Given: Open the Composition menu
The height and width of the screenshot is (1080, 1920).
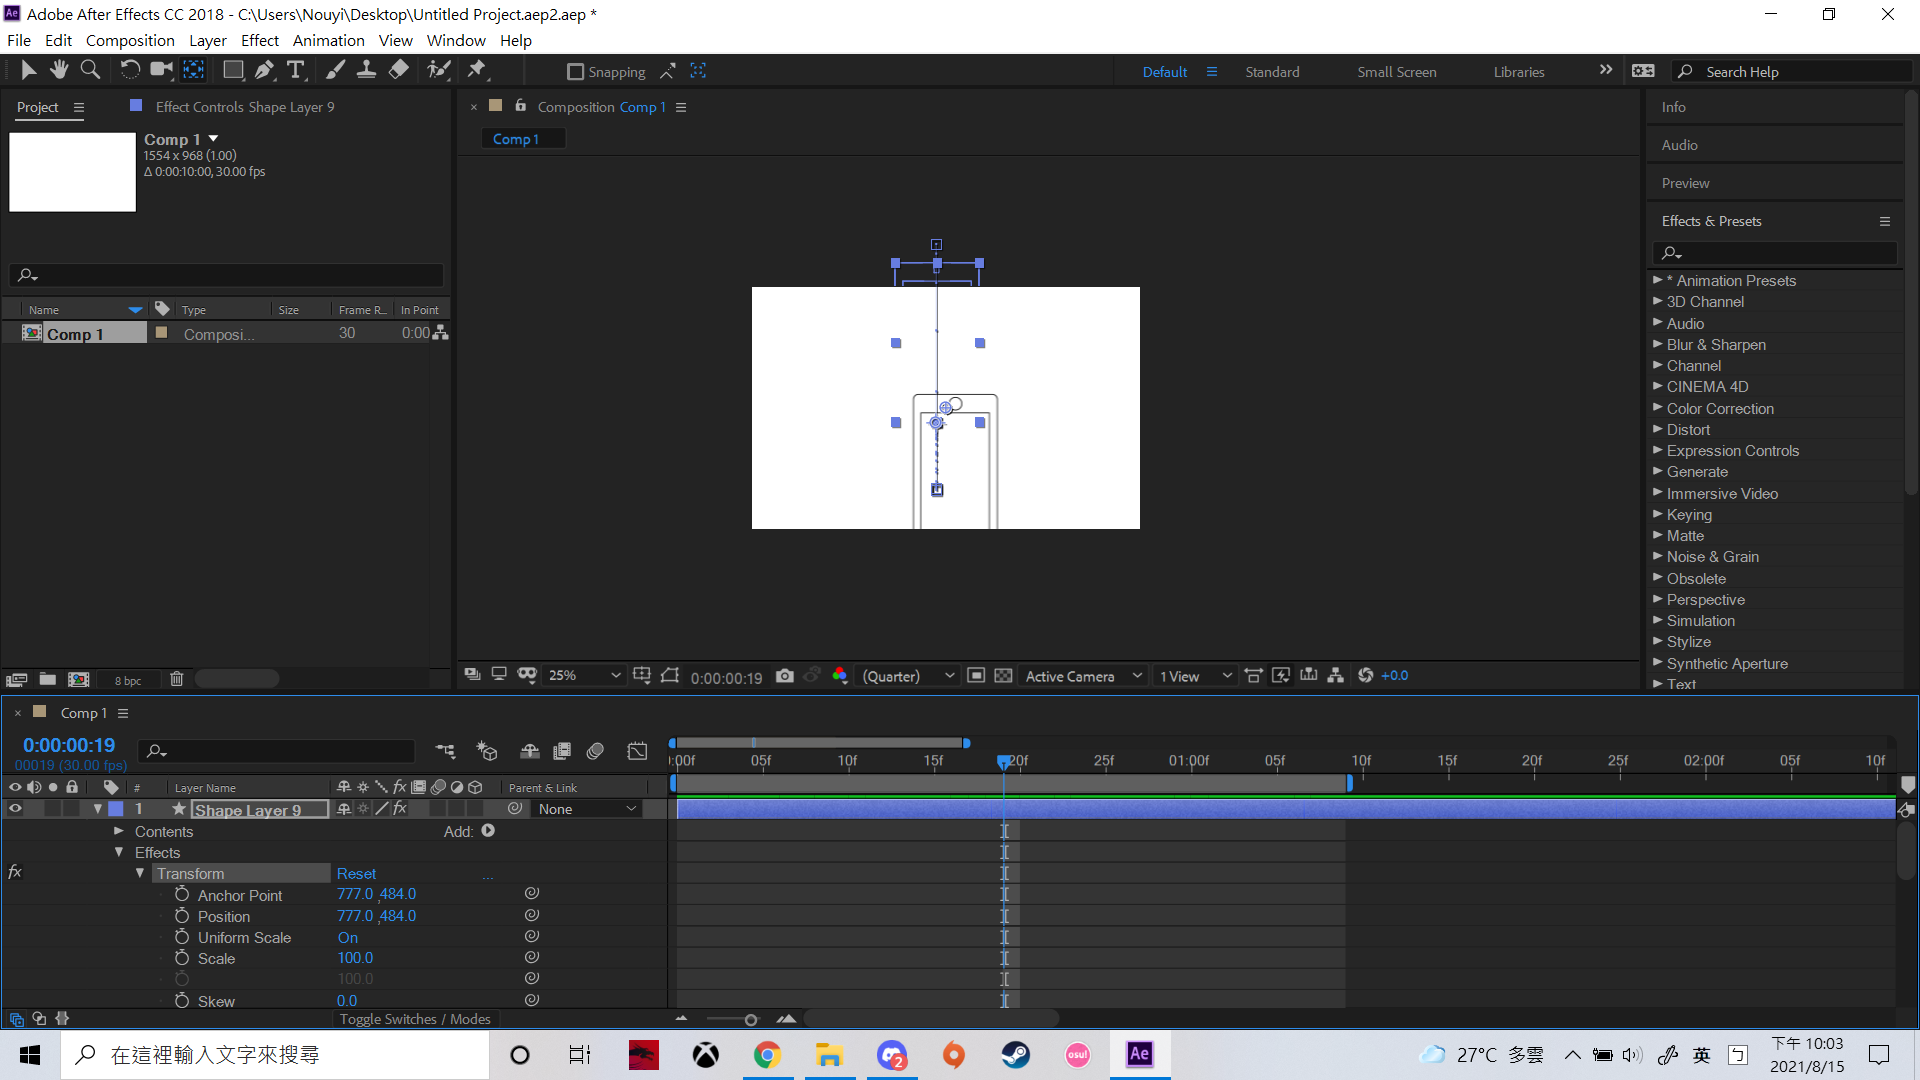Looking at the screenshot, I should point(130,41).
